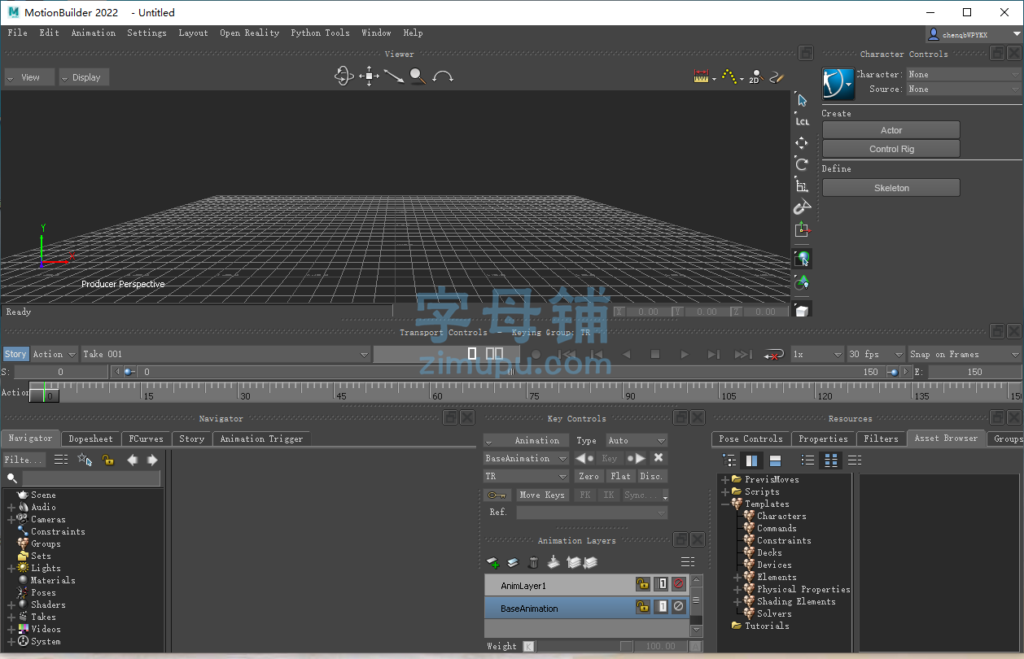Select the camera Orbit tool in Viewer
The height and width of the screenshot is (659, 1024).
point(344,76)
